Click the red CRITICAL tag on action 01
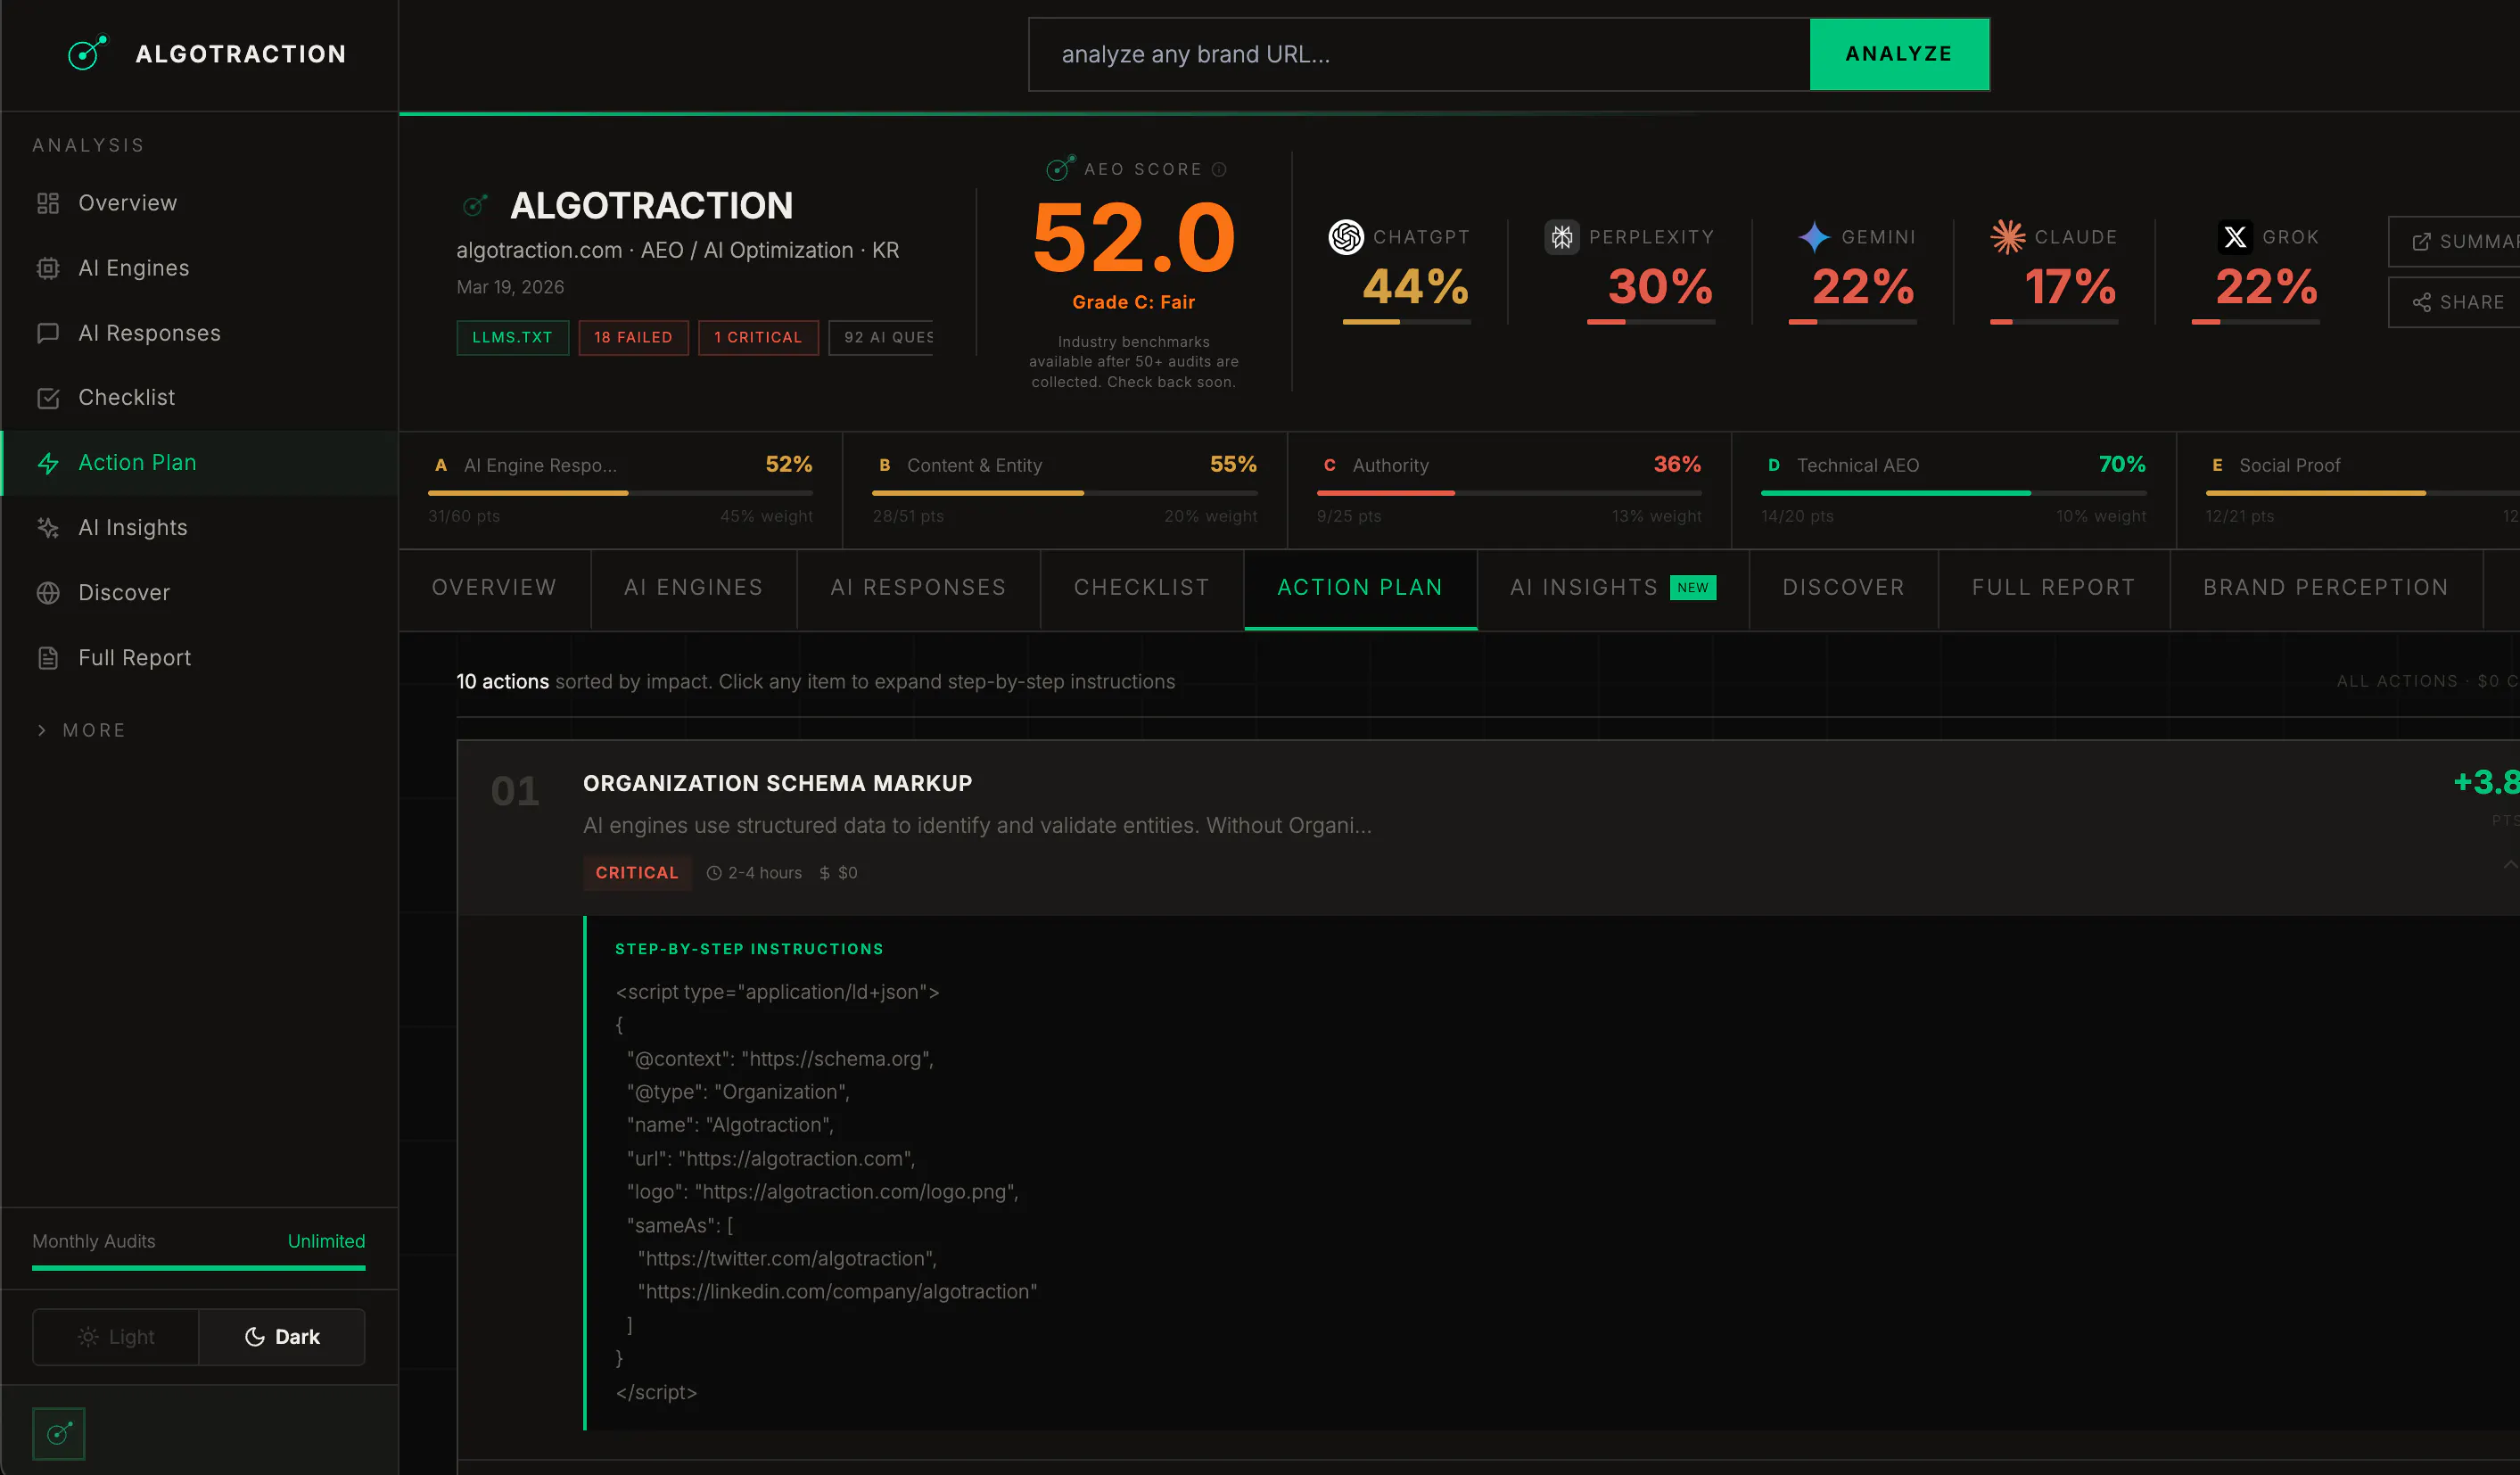2520x1475 pixels. coord(637,873)
